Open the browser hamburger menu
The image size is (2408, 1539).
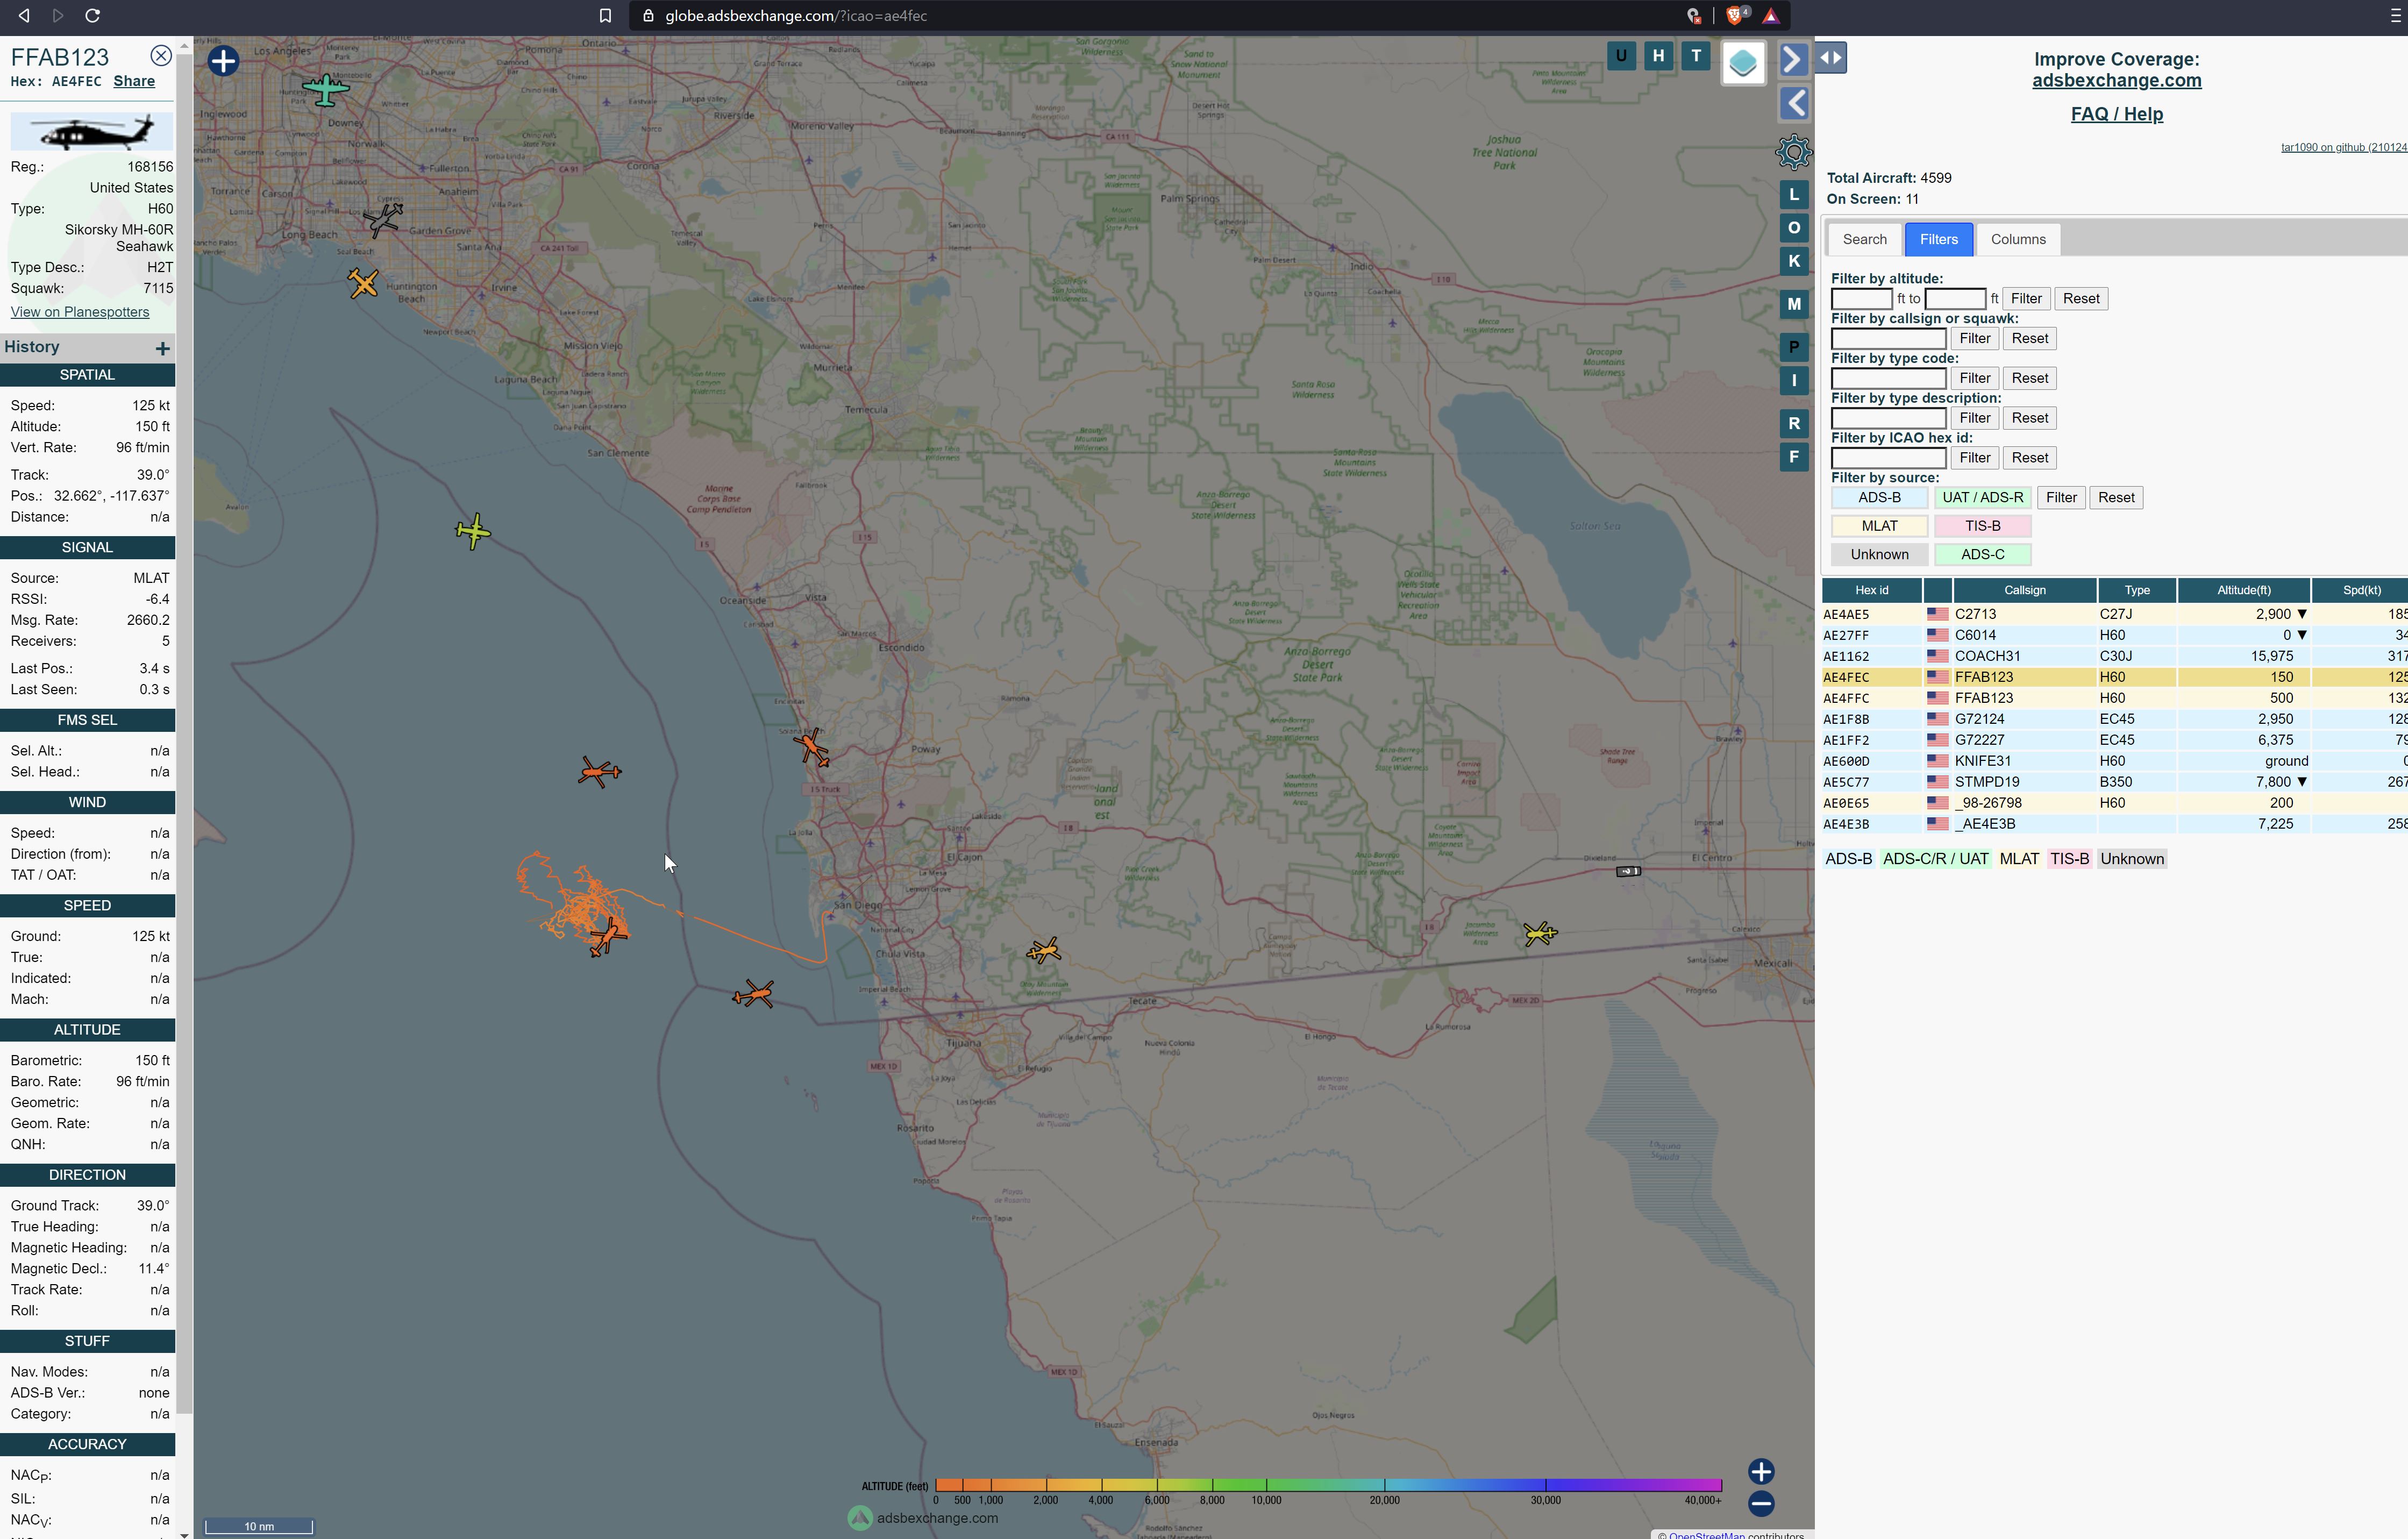(x=2394, y=16)
